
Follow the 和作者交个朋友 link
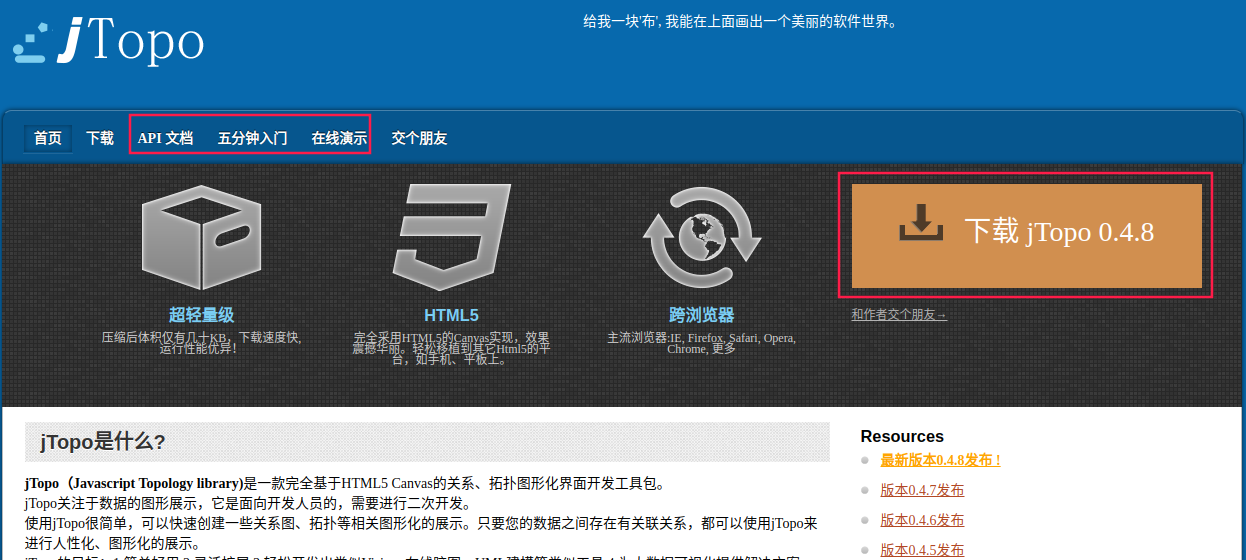click(899, 314)
